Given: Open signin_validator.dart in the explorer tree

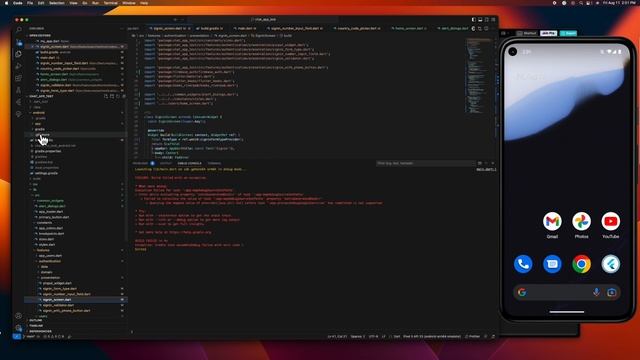Looking at the screenshot, I should click(x=58, y=305).
